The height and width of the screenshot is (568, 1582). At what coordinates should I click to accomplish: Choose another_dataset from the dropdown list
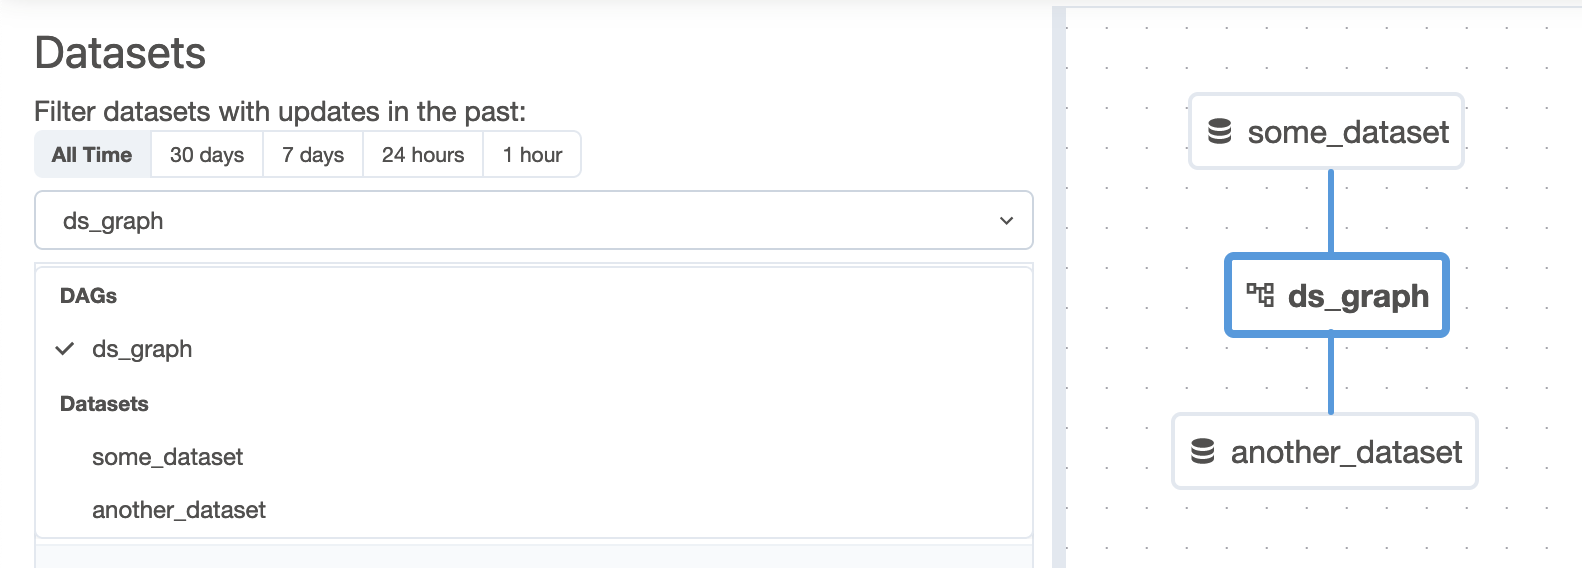pos(179,510)
